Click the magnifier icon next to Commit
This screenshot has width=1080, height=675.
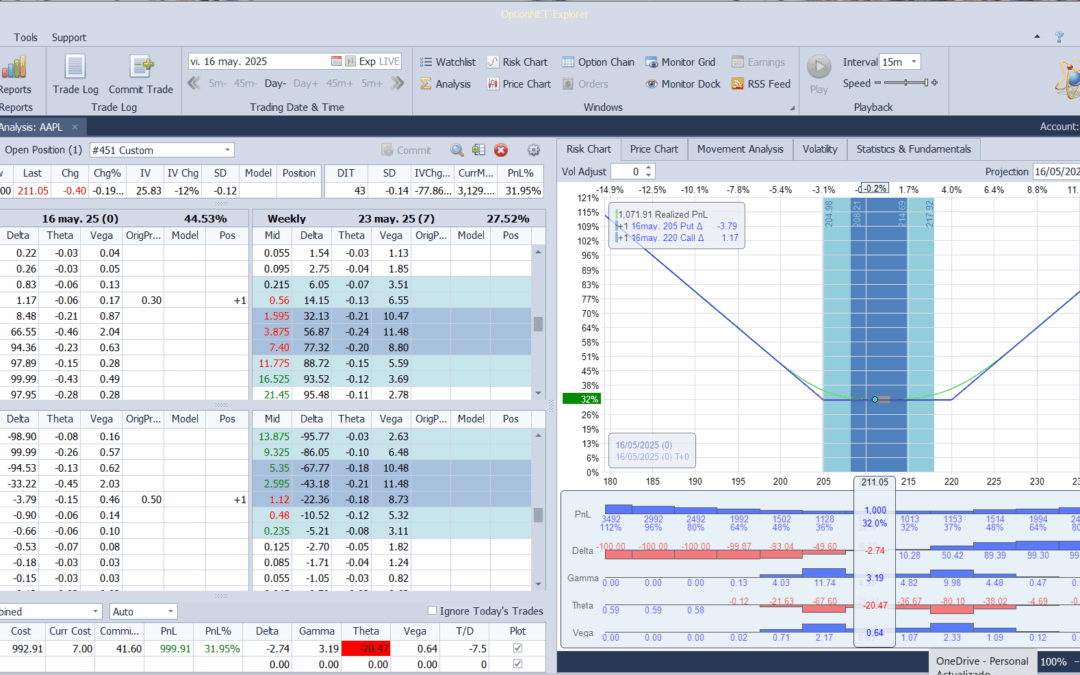click(457, 150)
